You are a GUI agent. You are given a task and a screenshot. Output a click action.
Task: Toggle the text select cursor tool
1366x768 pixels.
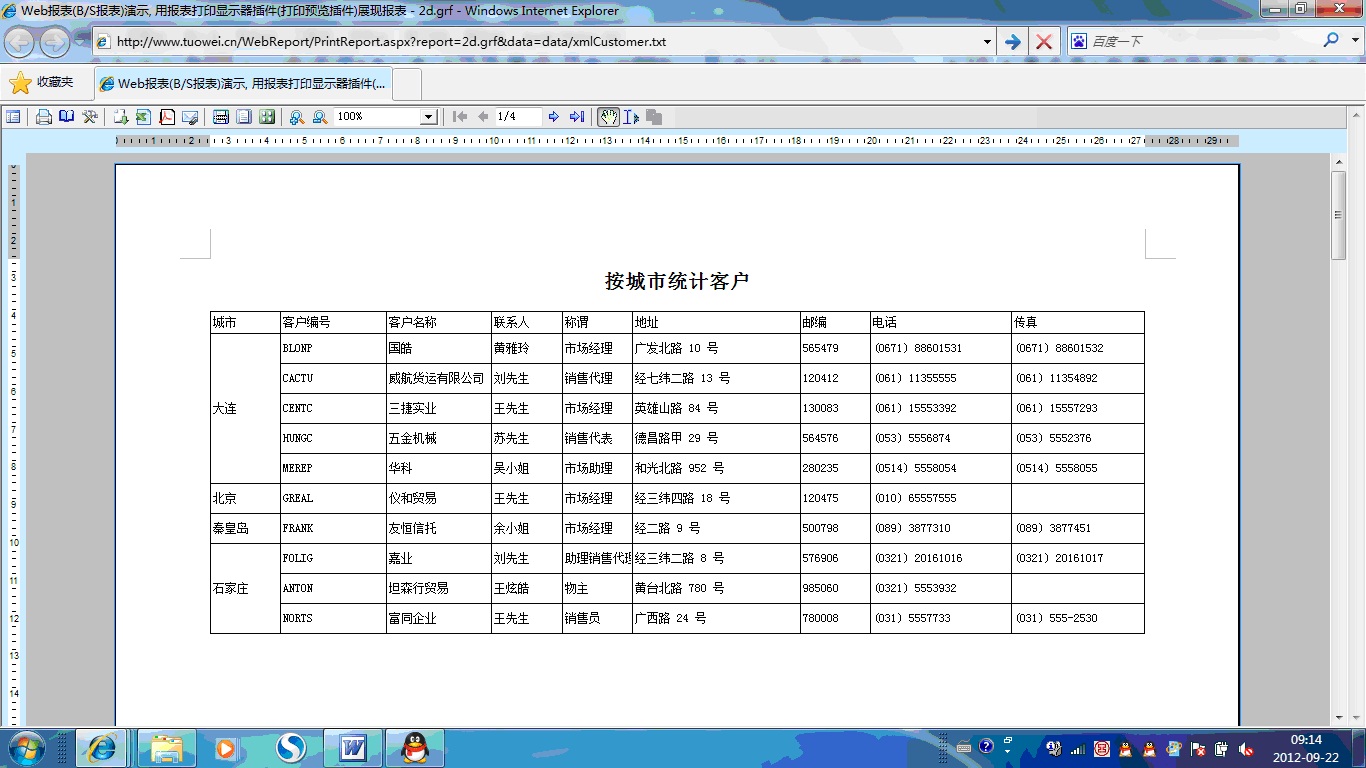(x=631, y=117)
